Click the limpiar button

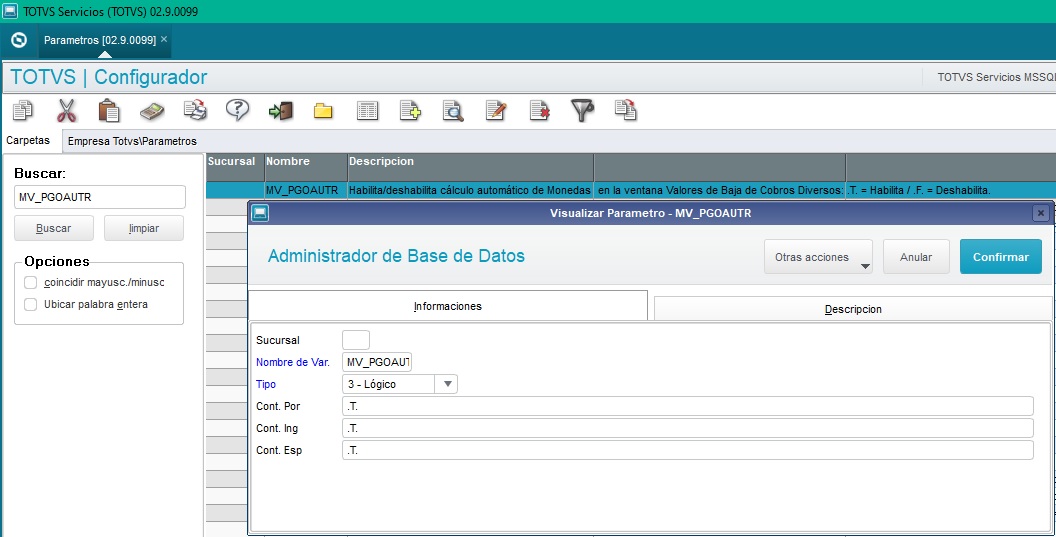point(143,228)
